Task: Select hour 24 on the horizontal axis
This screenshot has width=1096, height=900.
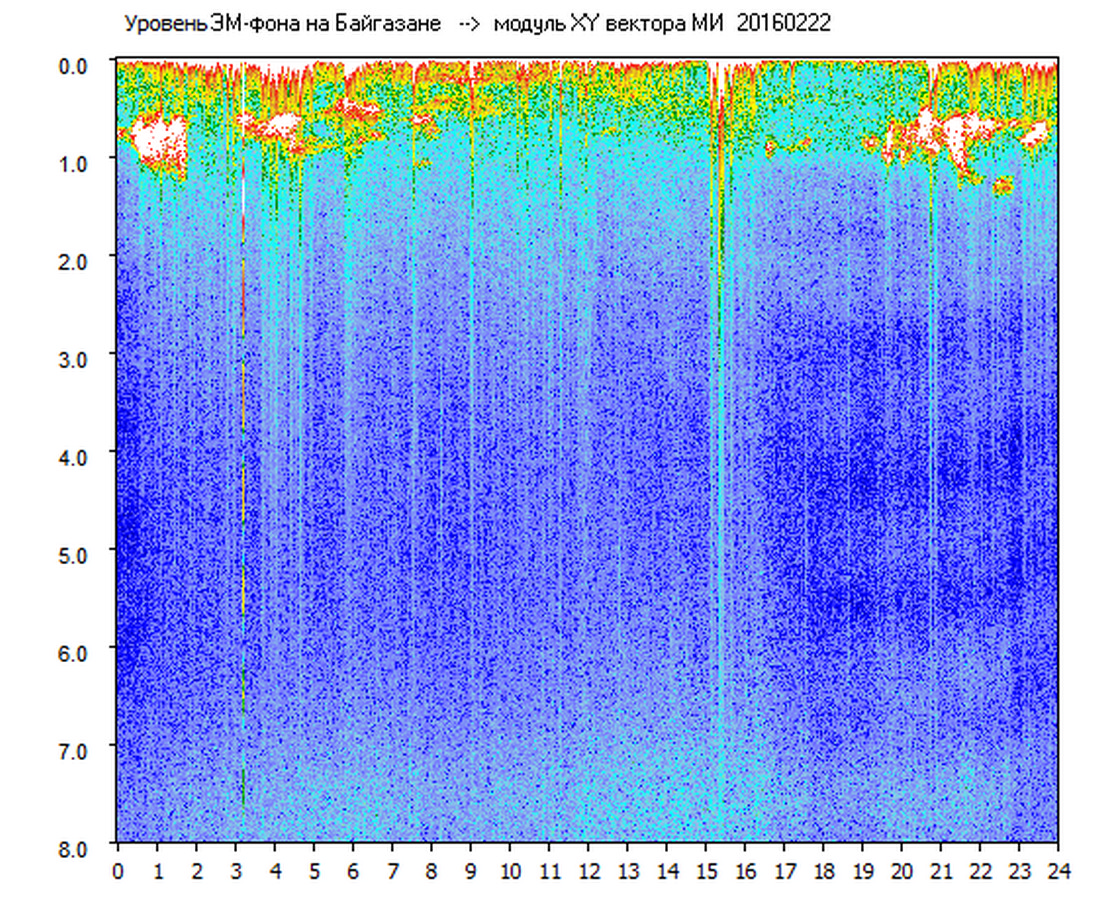Action: tap(1058, 872)
